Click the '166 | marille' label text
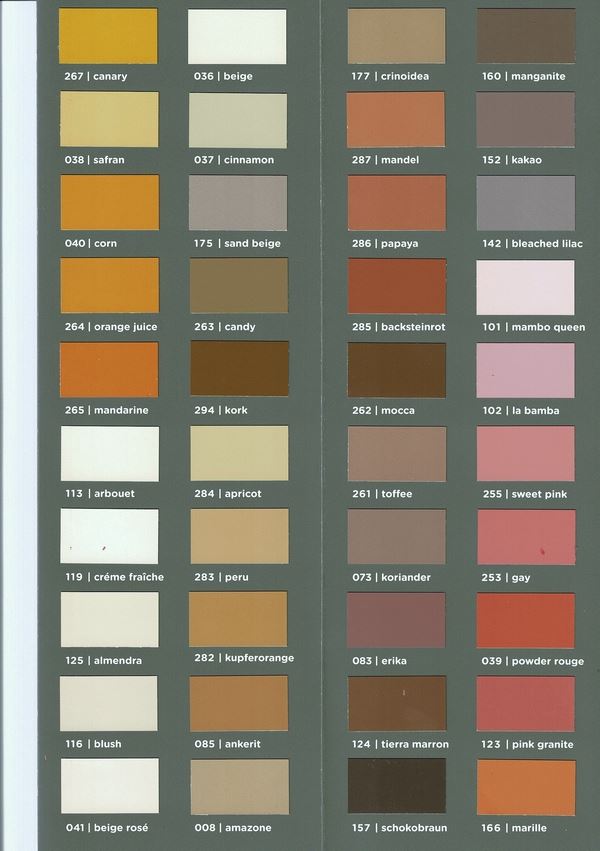This screenshot has width=600, height=851. click(x=513, y=827)
